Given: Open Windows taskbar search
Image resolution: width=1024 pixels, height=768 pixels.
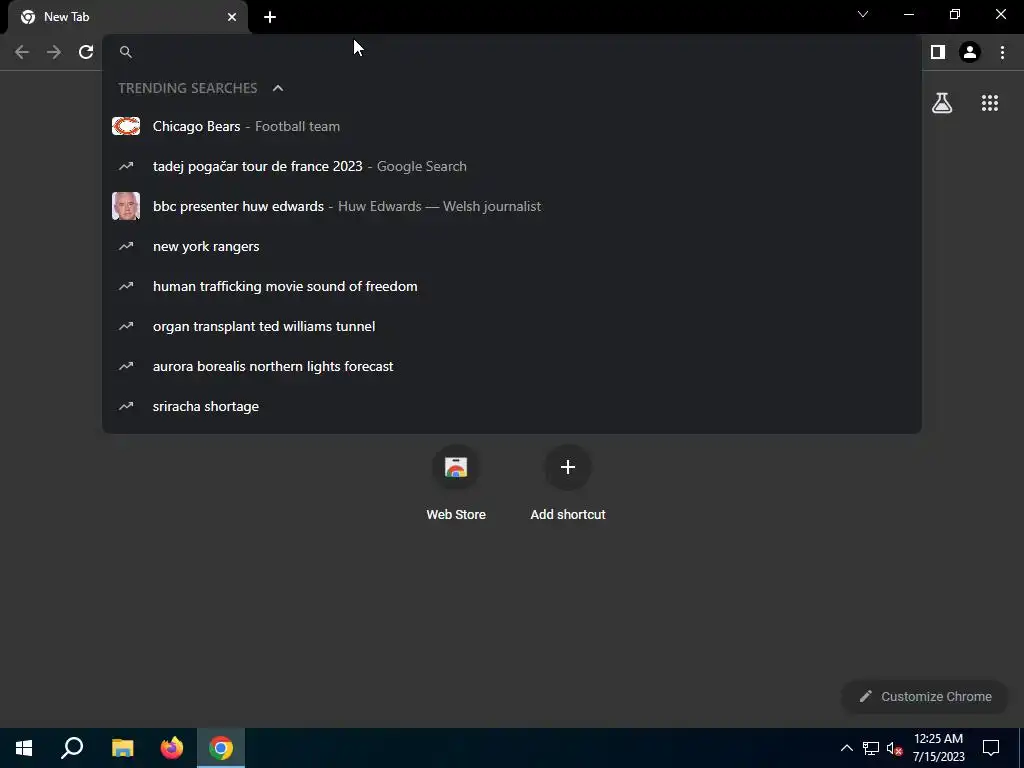Looking at the screenshot, I should [x=72, y=748].
